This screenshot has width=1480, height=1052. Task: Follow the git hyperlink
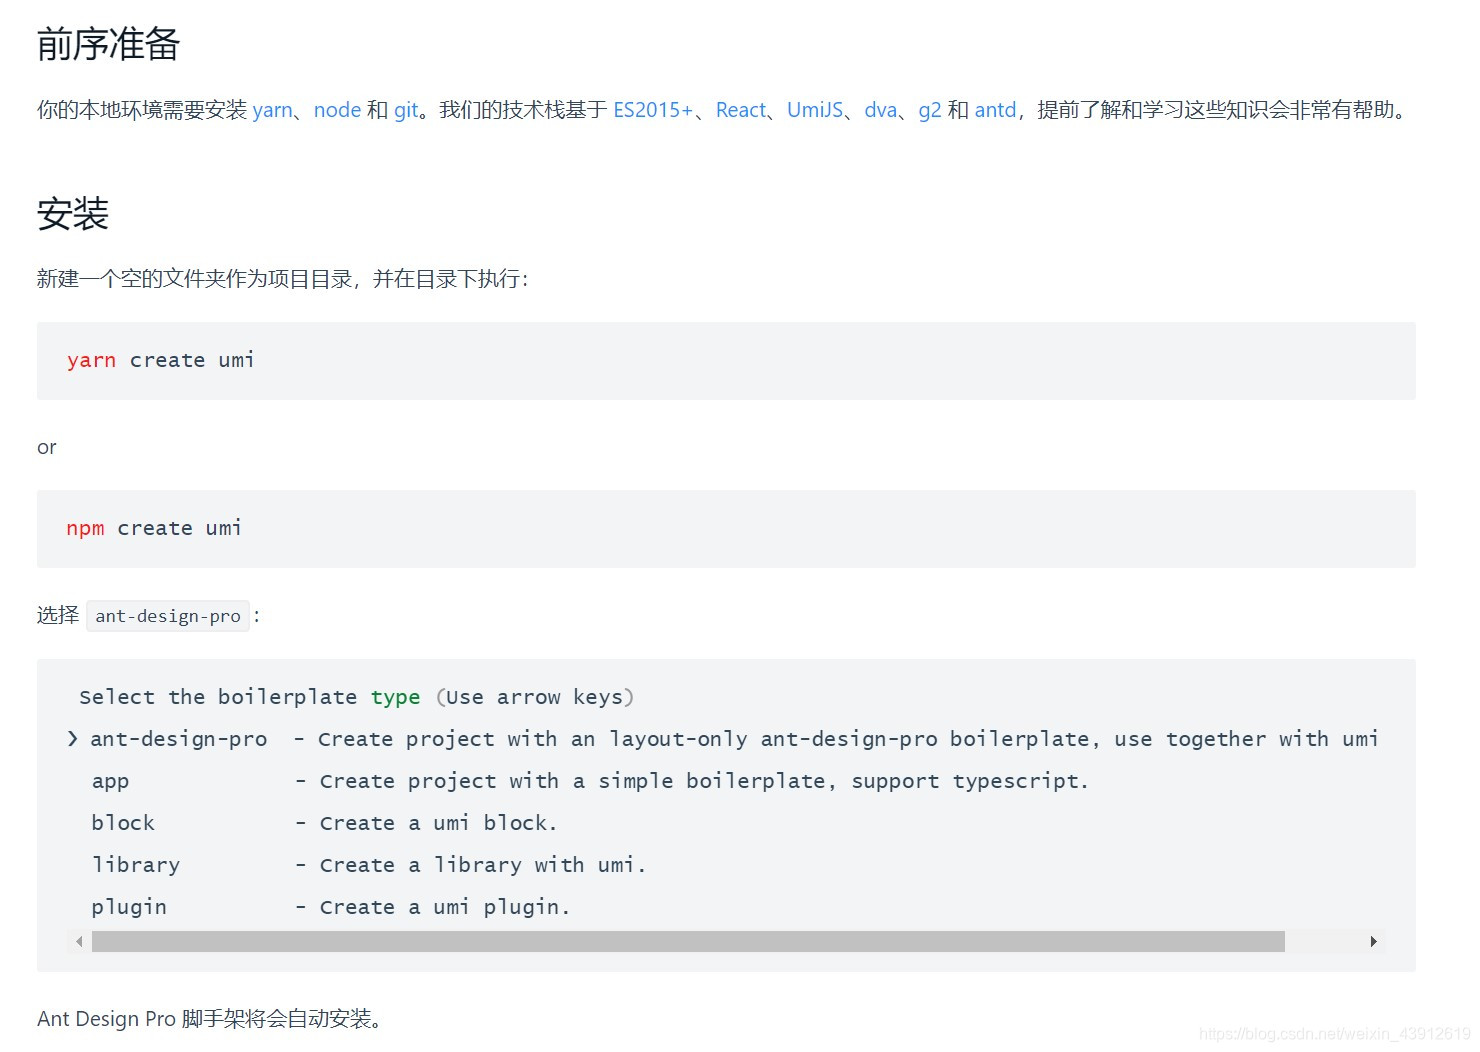[406, 110]
